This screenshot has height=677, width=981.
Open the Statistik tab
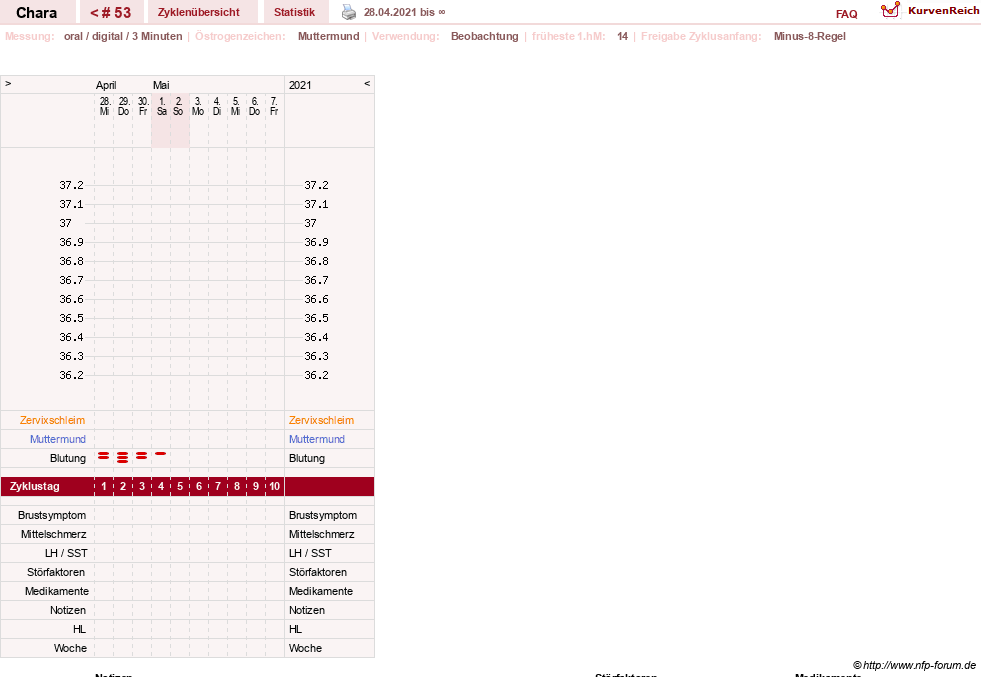(x=294, y=12)
